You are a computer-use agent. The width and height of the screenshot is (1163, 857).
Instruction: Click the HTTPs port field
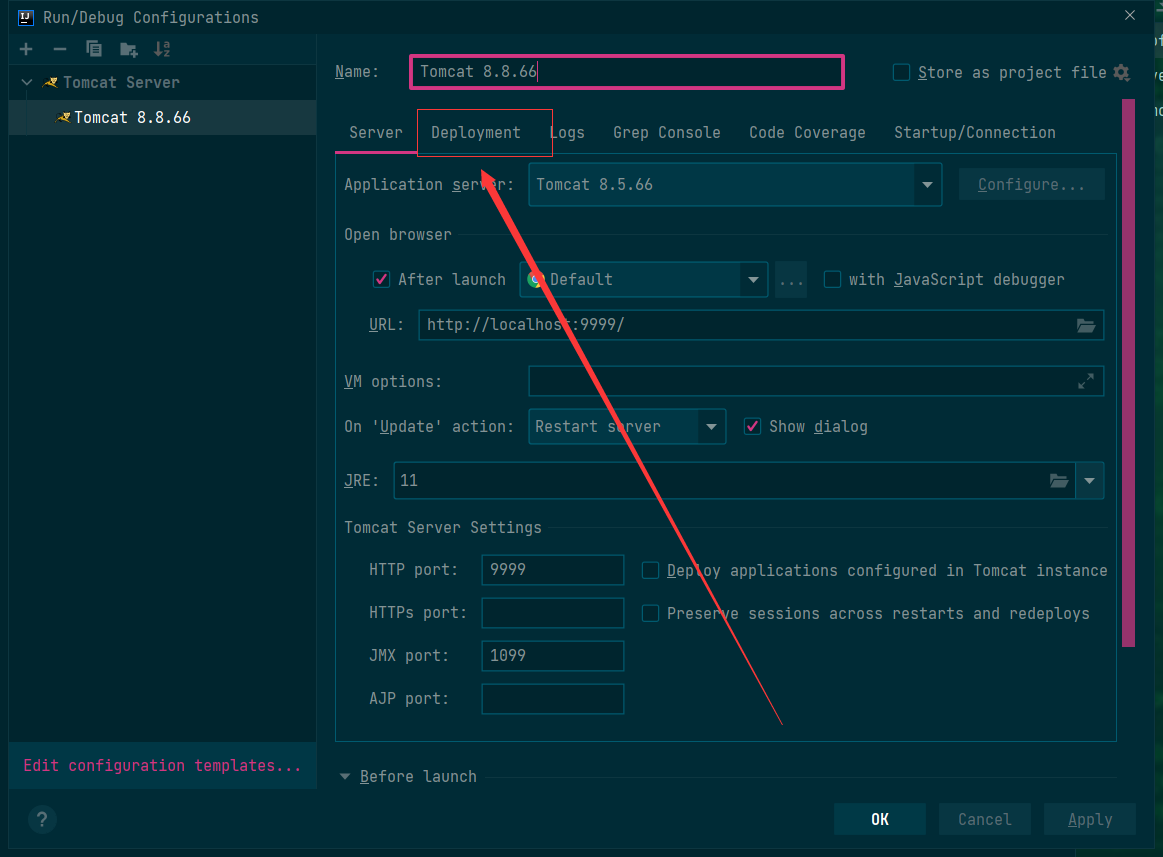(553, 613)
